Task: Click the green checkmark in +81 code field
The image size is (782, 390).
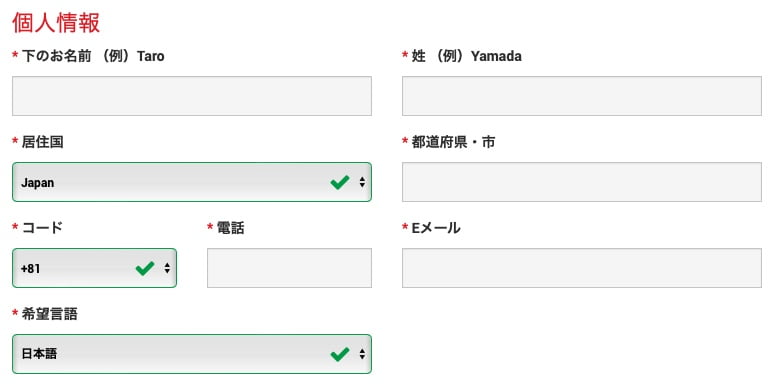Action: click(145, 268)
